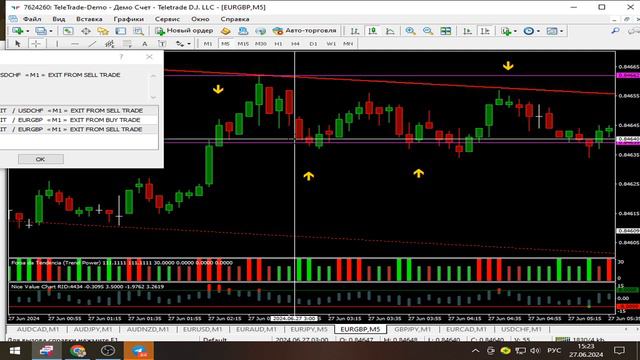Draw a horizontal line tool
The height and width of the screenshot is (360, 640).
click(75, 44)
